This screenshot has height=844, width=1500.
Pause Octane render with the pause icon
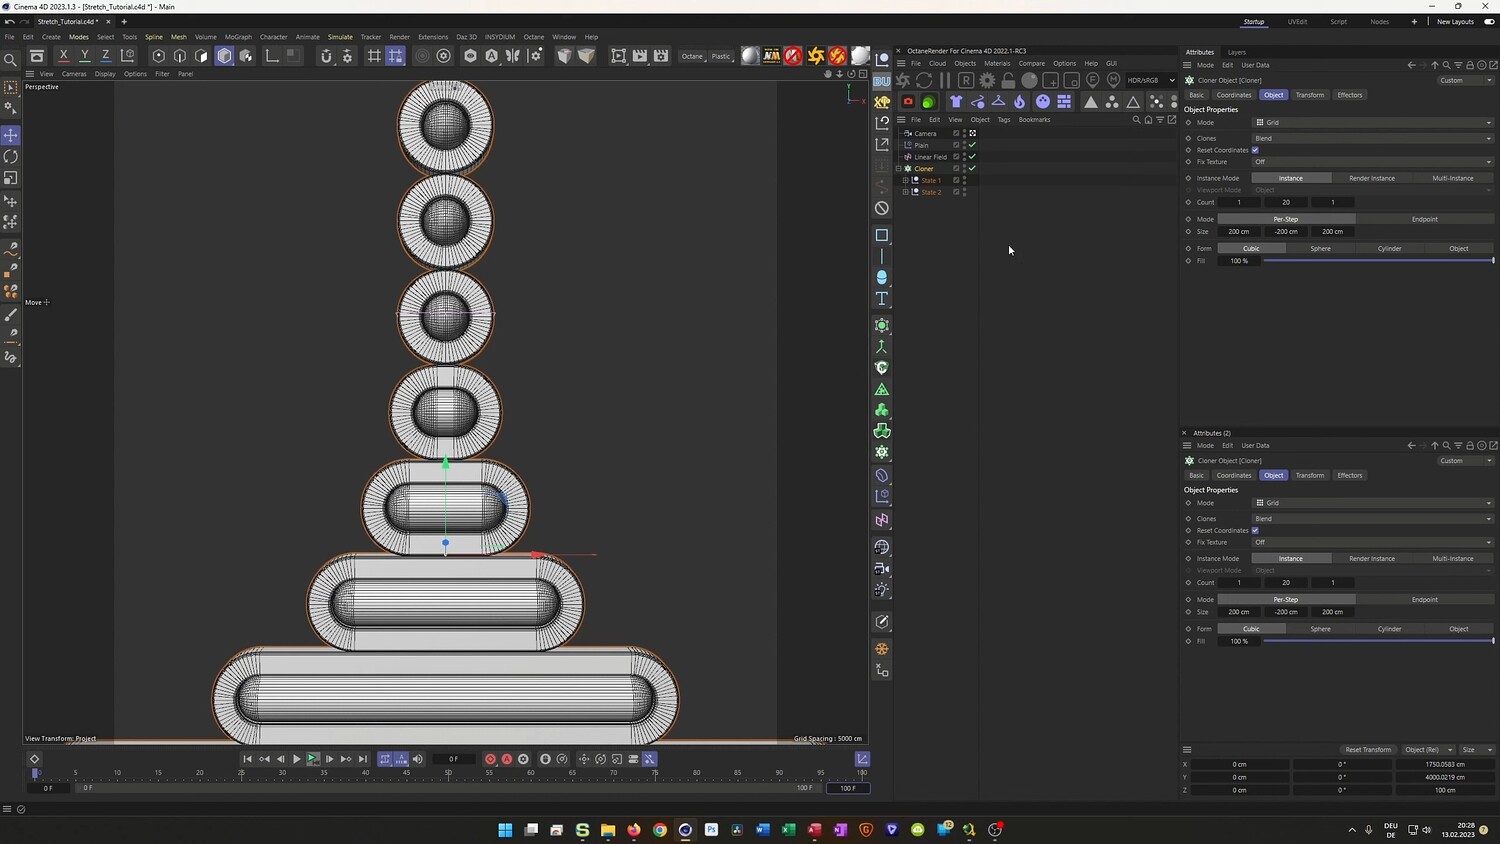tap(945, 80)
